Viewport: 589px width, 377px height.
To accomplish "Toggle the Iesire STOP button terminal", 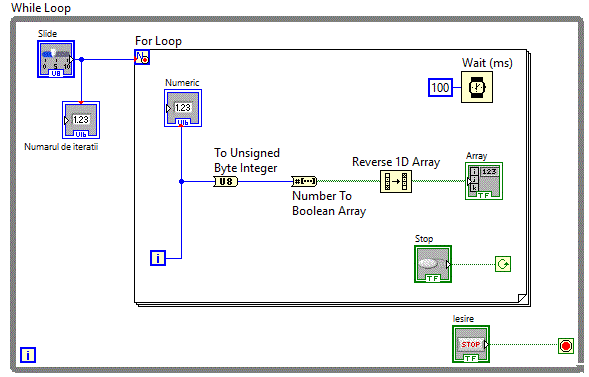I will pyautogui.click(x=471, y=344).
